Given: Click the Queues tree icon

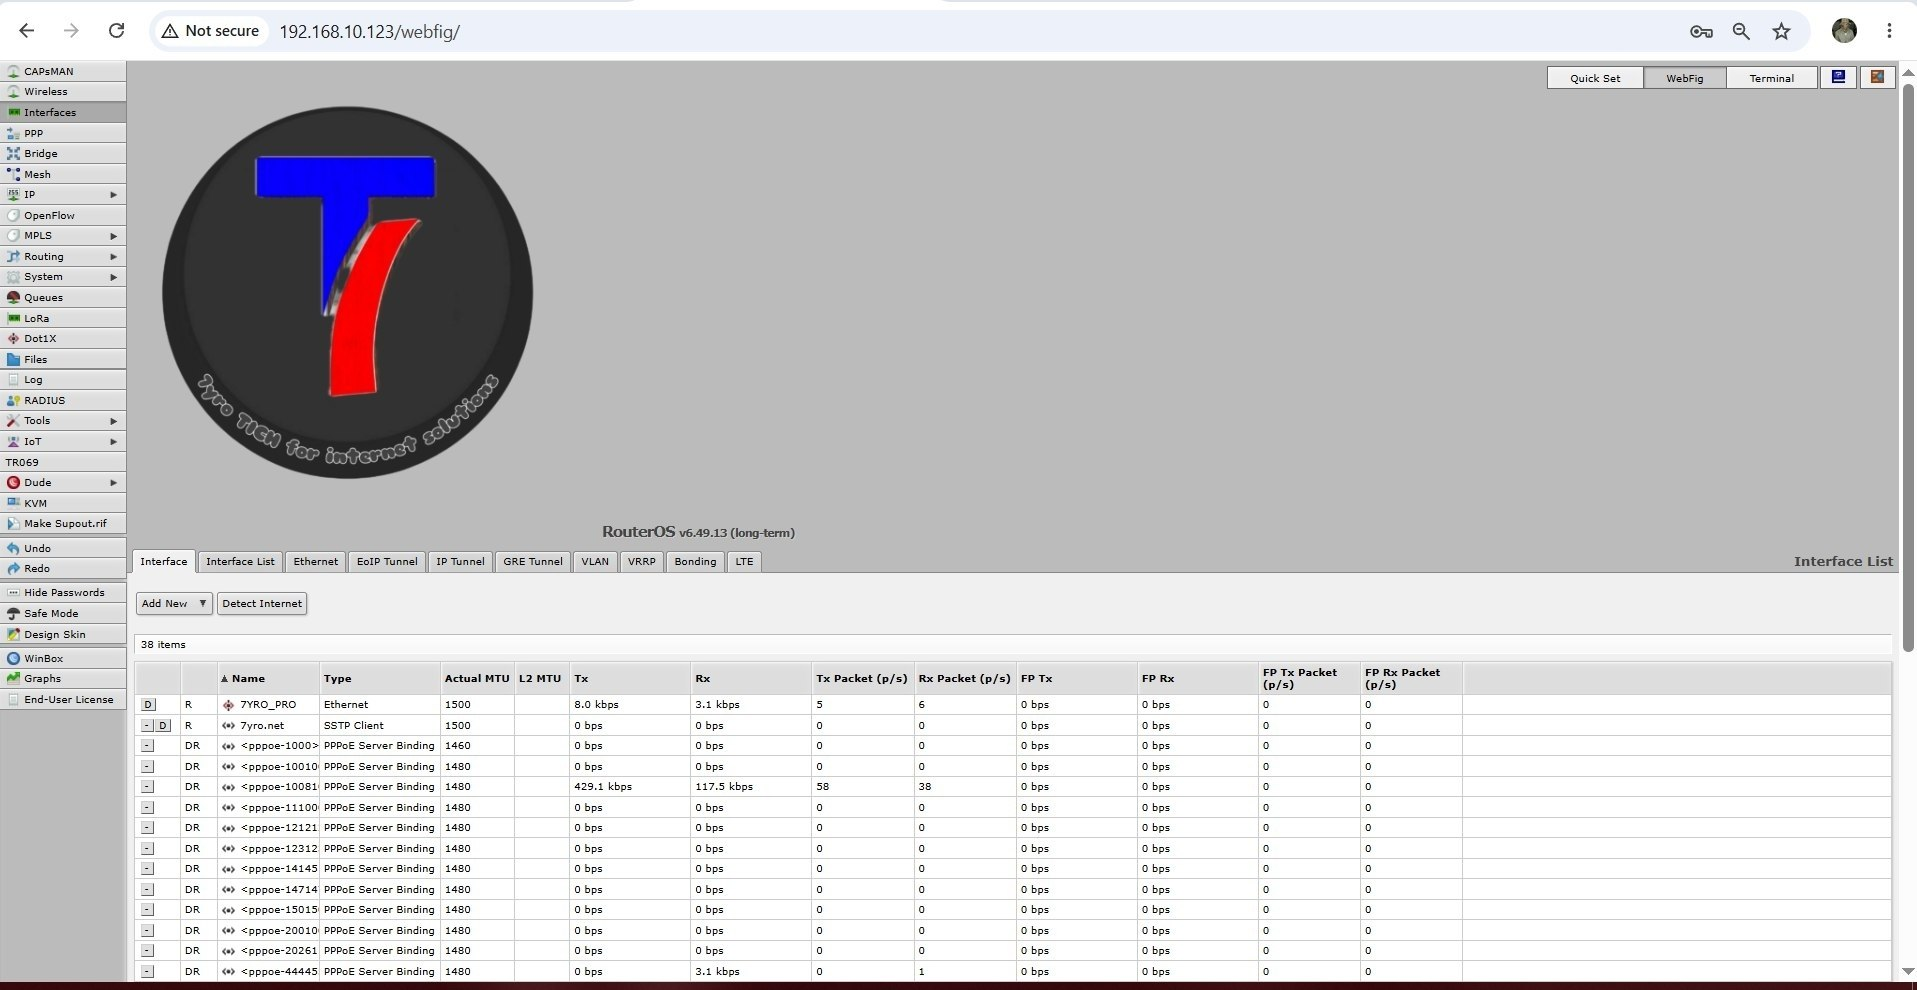Looking at the screenshot, I should [13, 298].
